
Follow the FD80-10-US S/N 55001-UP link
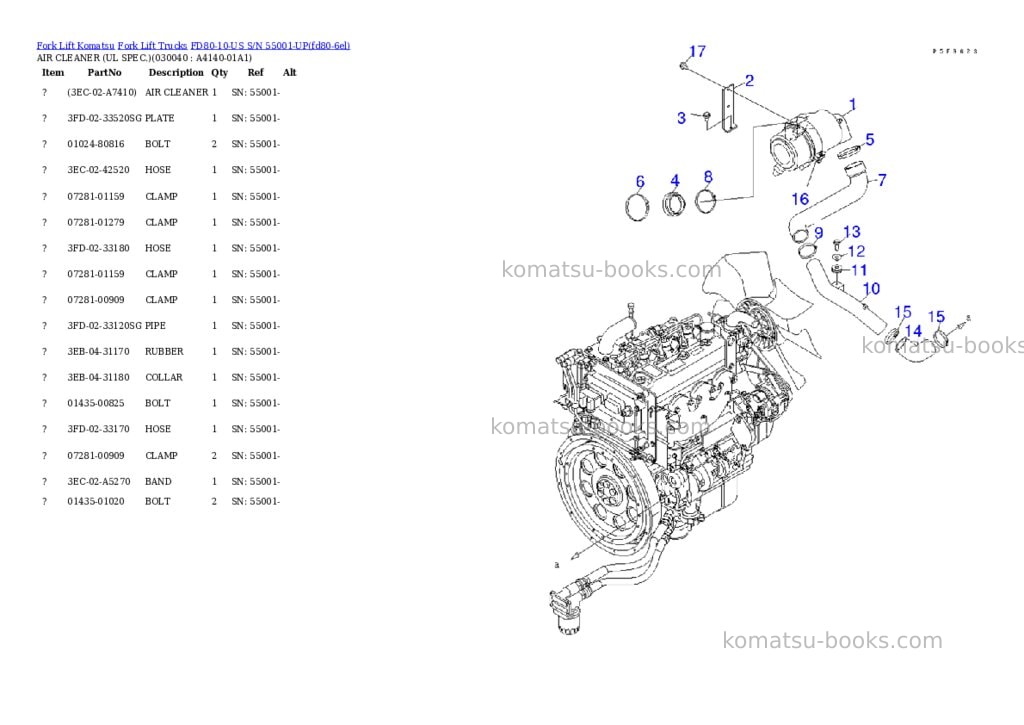270,46
